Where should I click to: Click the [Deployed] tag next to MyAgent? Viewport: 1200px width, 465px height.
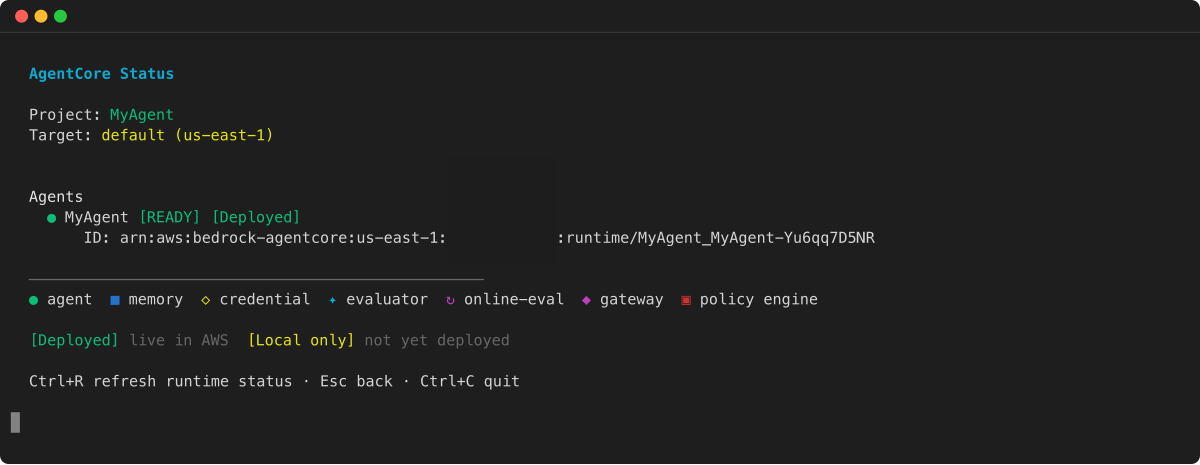(256, 217)
